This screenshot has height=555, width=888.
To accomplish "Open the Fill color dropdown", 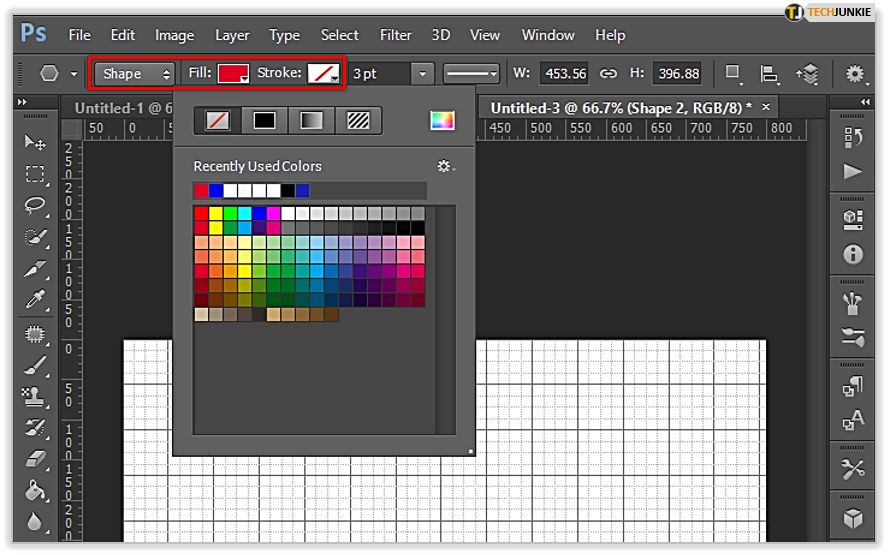I will (233, 74).
